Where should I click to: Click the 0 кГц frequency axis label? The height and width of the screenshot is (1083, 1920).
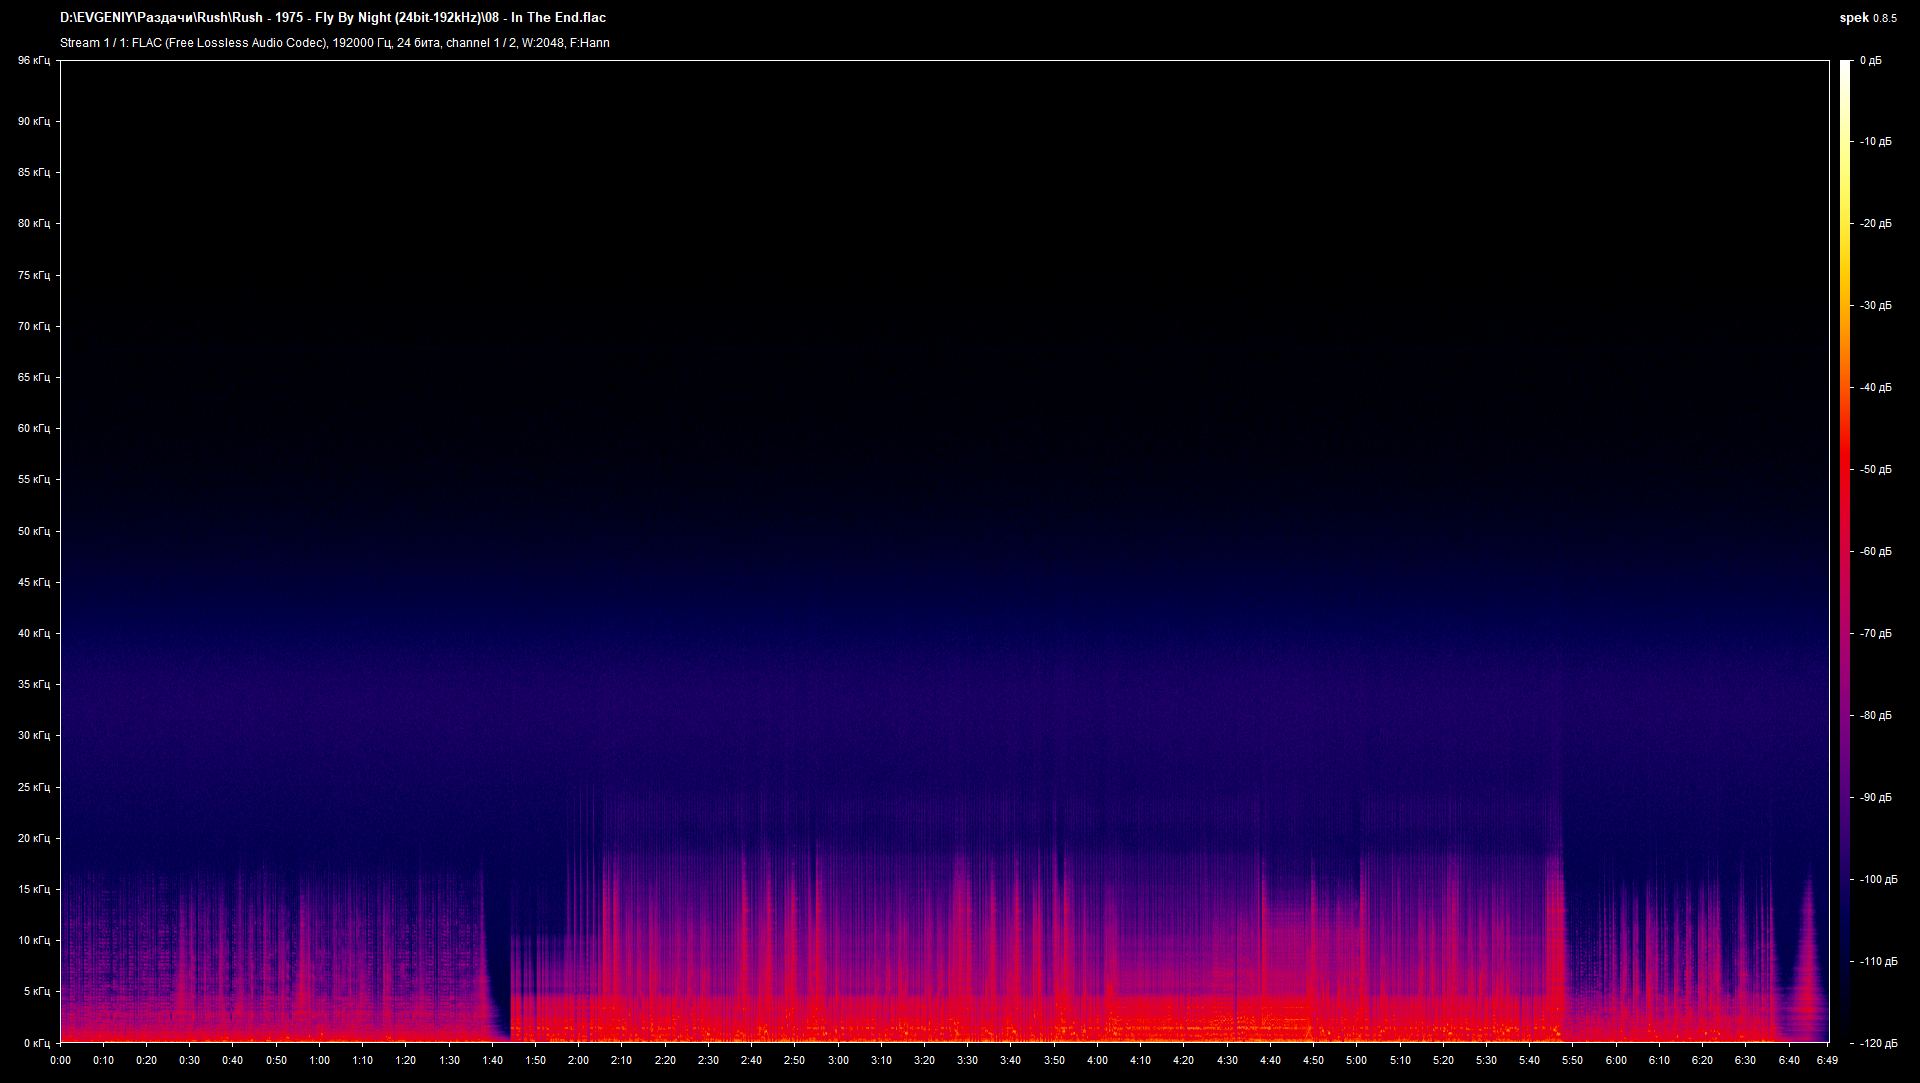point(37,1043)
